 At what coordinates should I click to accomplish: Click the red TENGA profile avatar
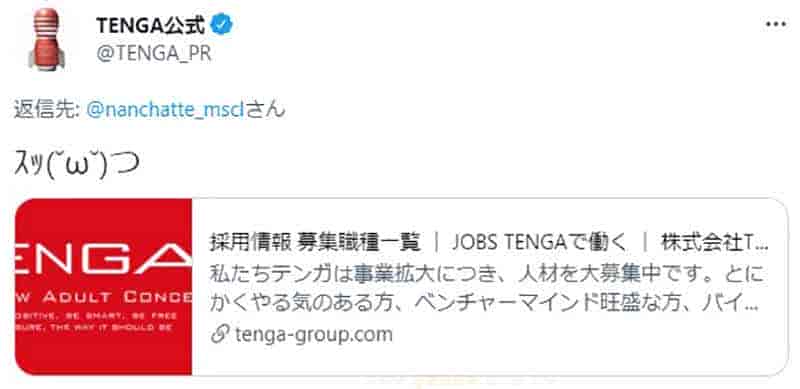[x=46, y=39]
